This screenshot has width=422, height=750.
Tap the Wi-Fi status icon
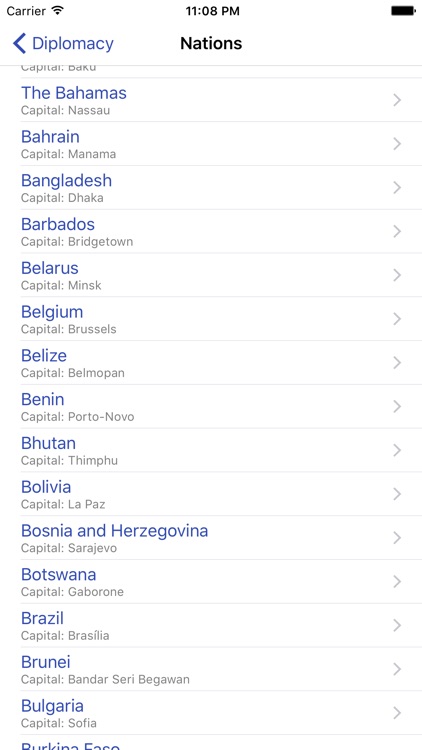(58, 11)
